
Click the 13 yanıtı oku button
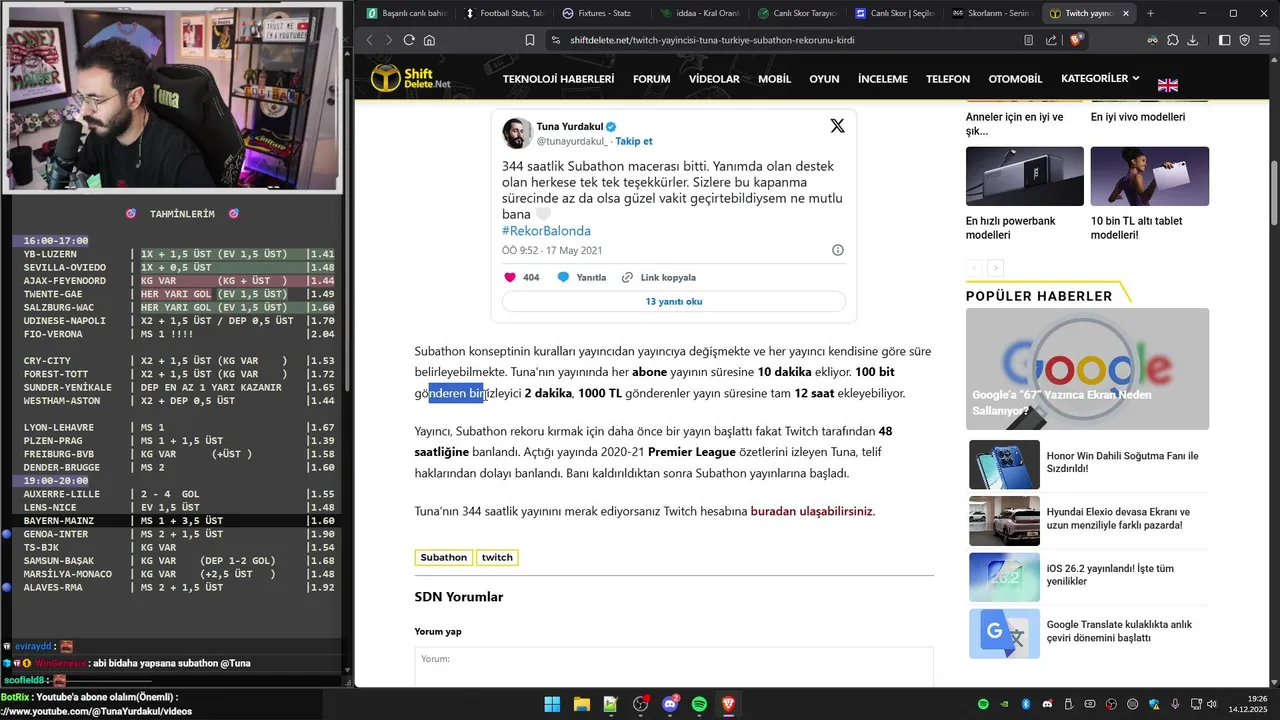[x=673, y=301]
